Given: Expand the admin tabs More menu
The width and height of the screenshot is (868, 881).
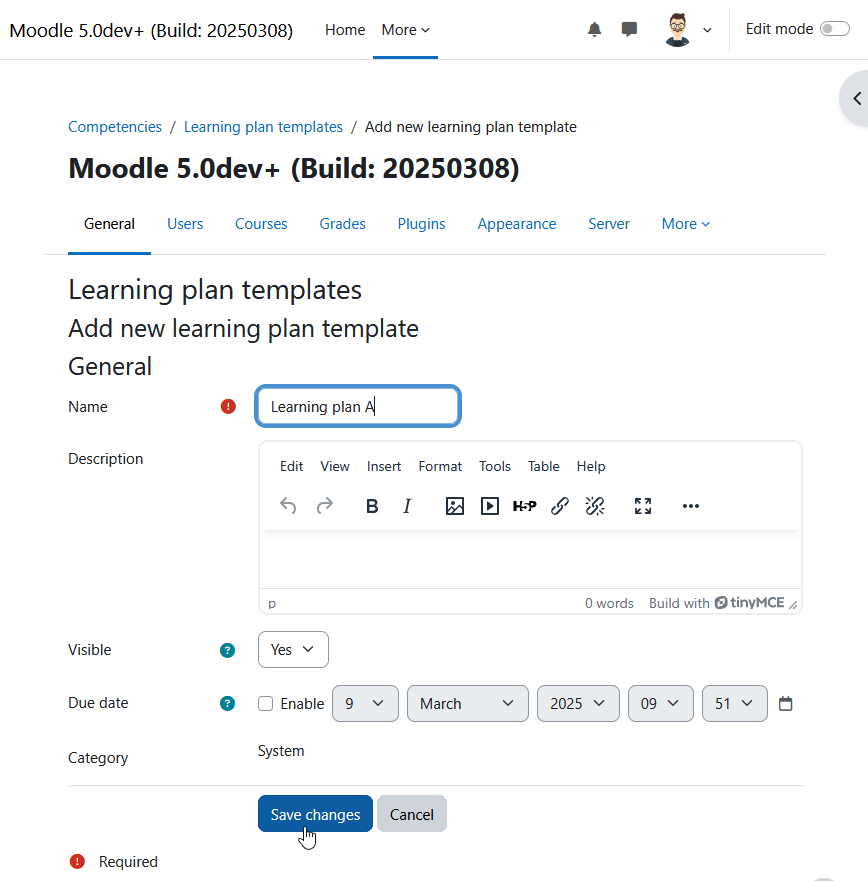Looking at the screenshot, I should point(685,224).
